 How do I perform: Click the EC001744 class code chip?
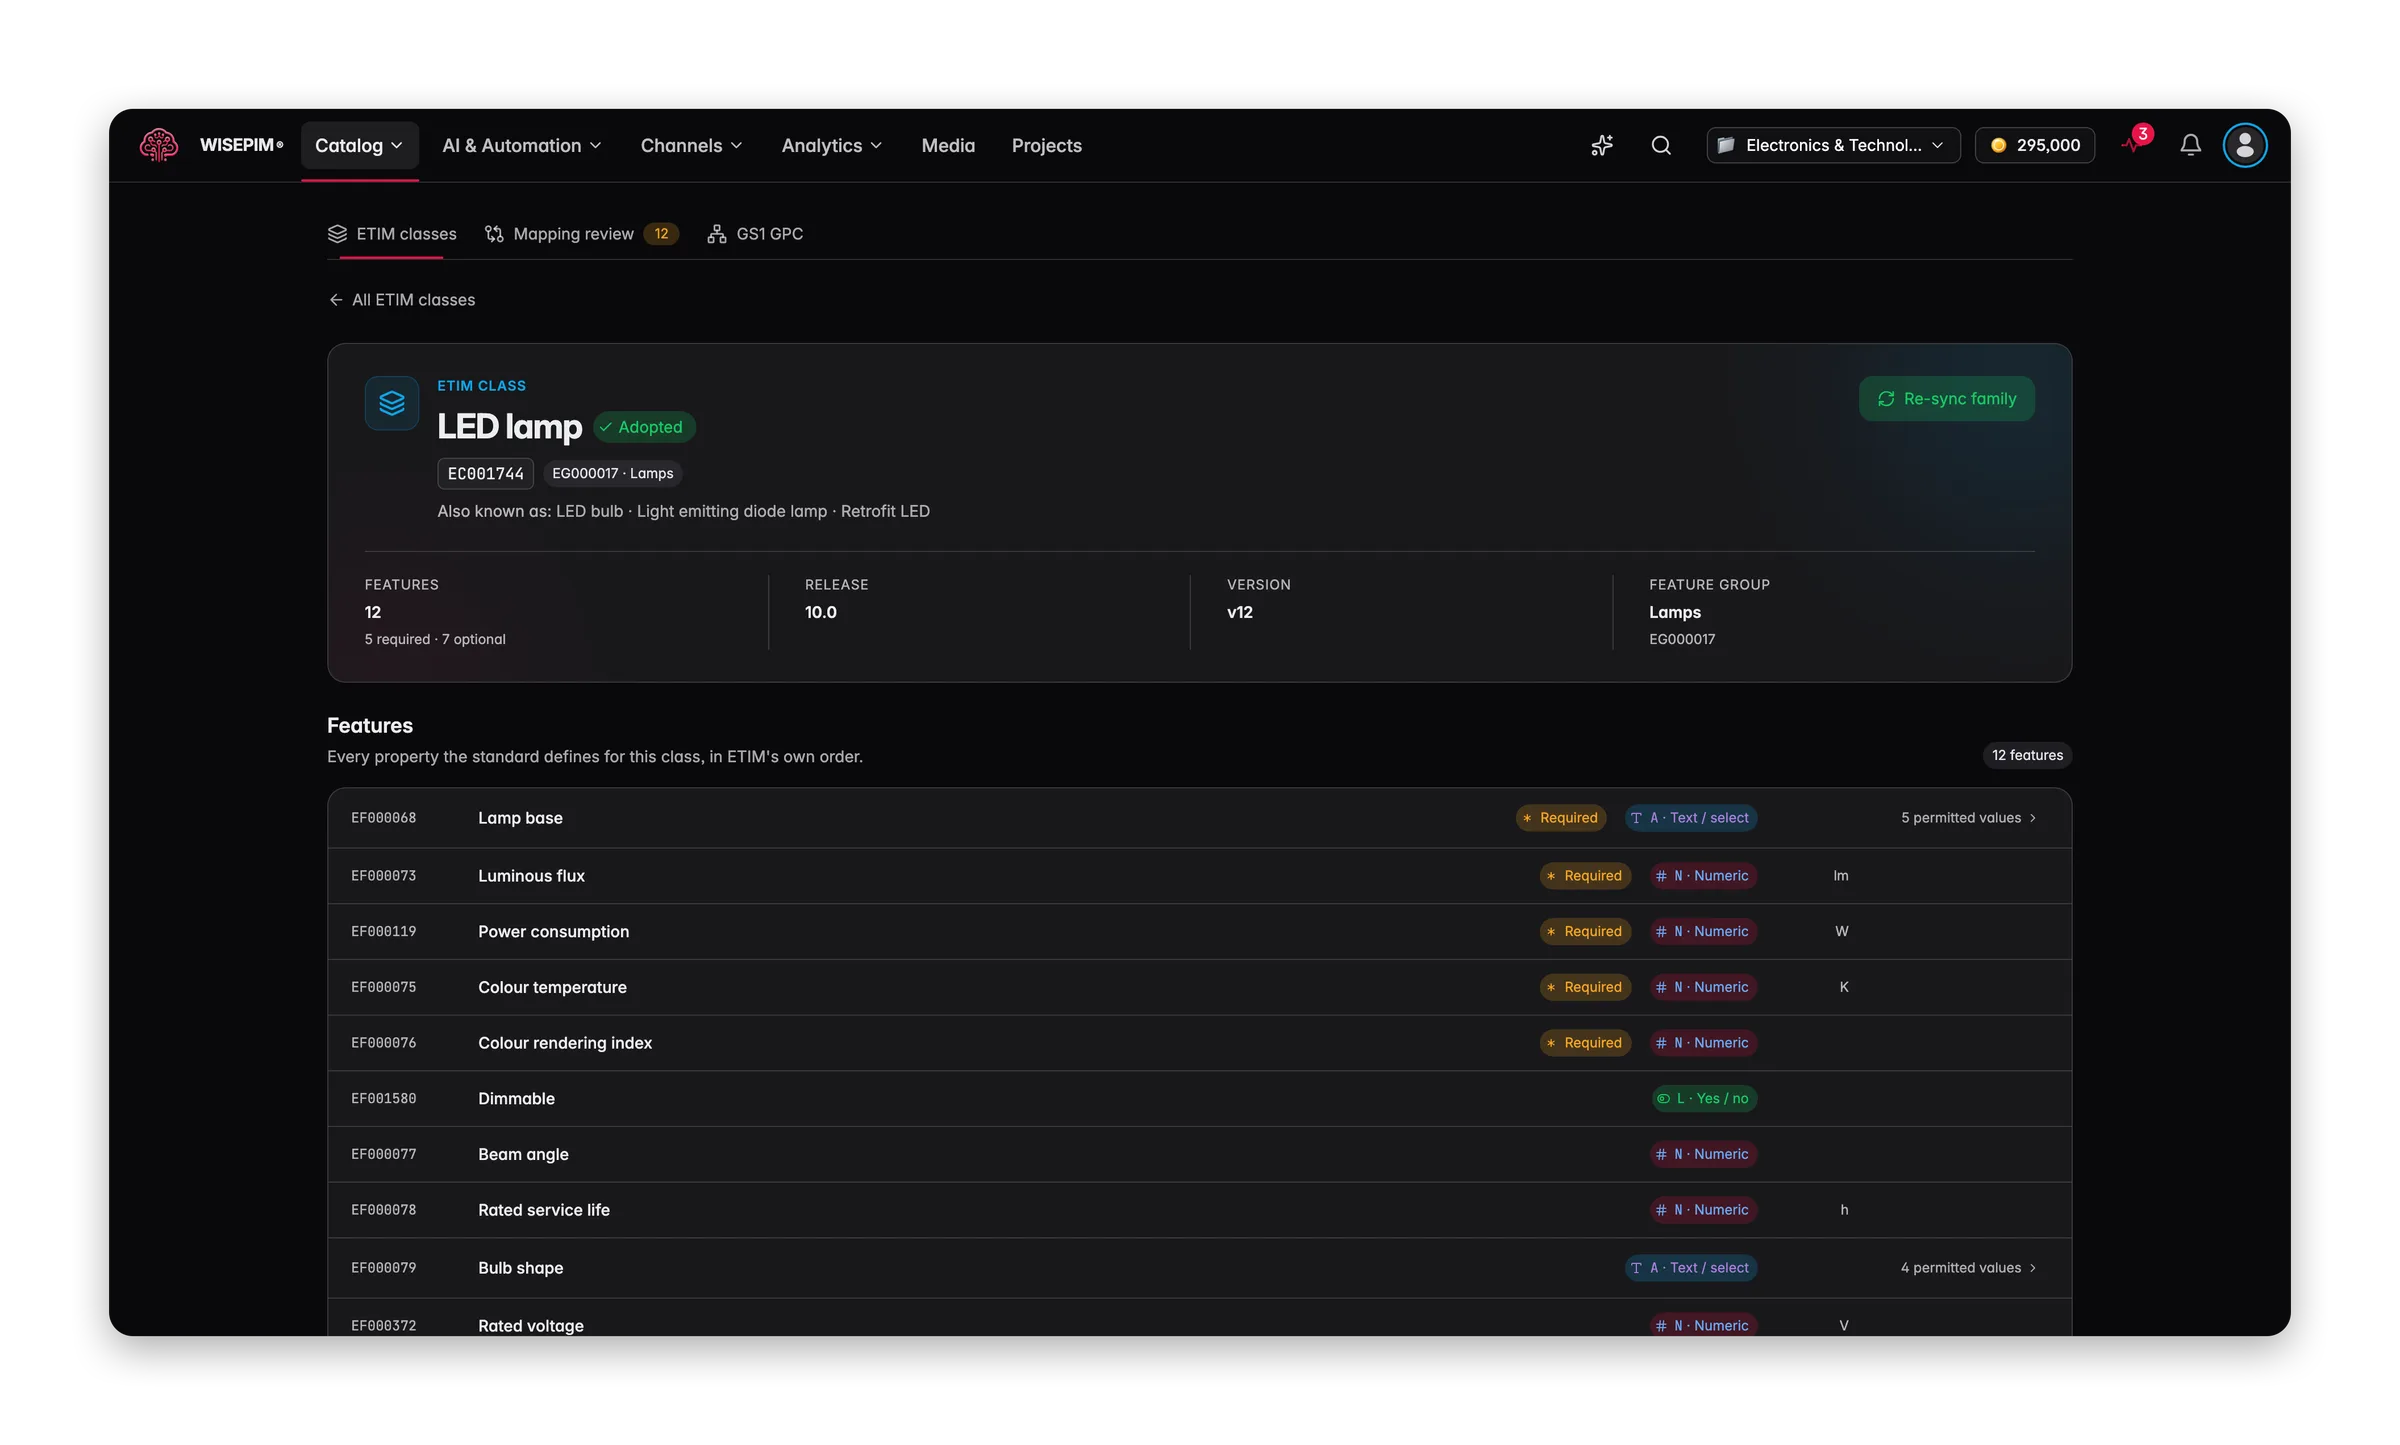click(485, 473)
